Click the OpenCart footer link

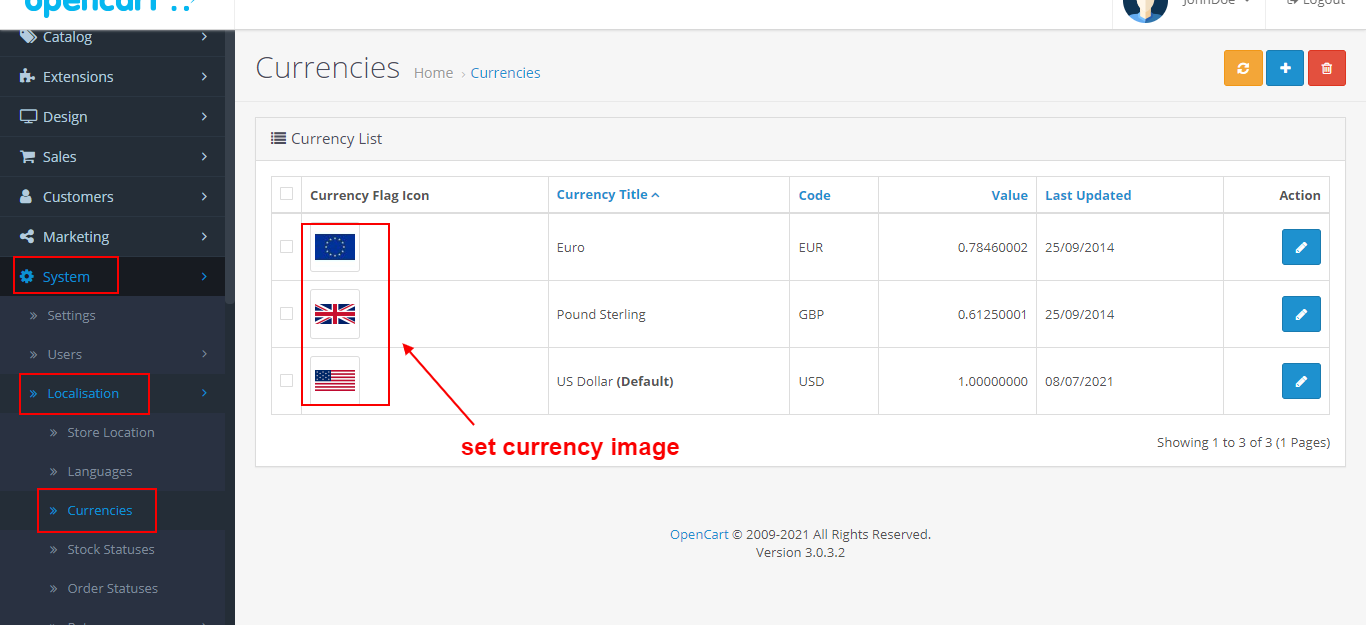point(699,535)
